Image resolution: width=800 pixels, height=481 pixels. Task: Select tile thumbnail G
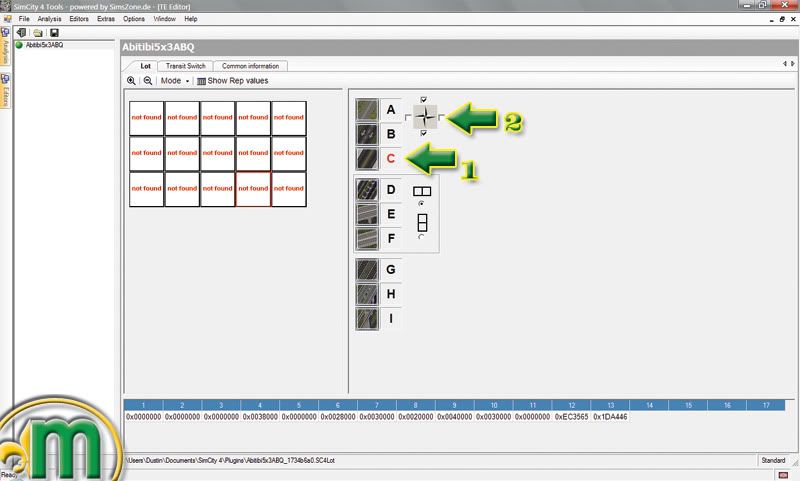367,270
